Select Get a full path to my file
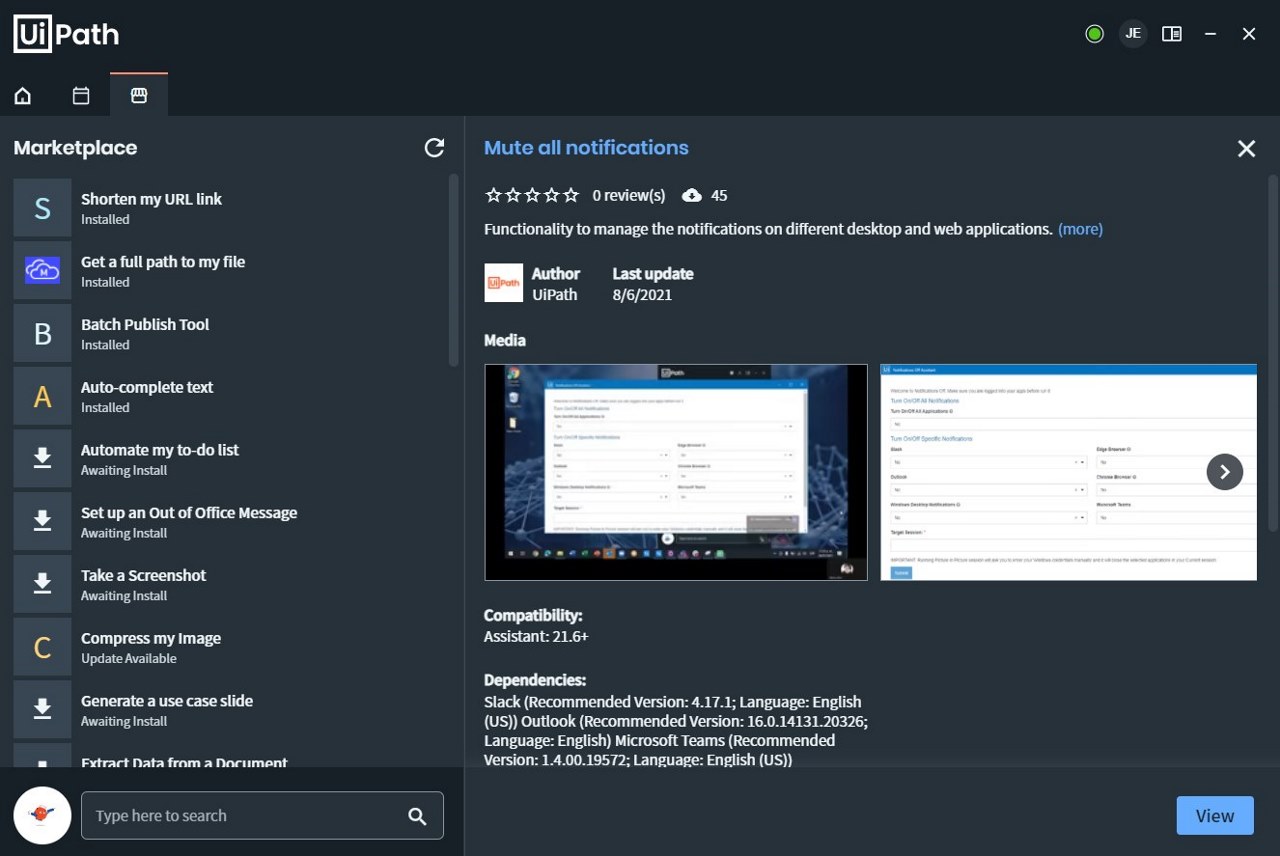 click(230, 270)
